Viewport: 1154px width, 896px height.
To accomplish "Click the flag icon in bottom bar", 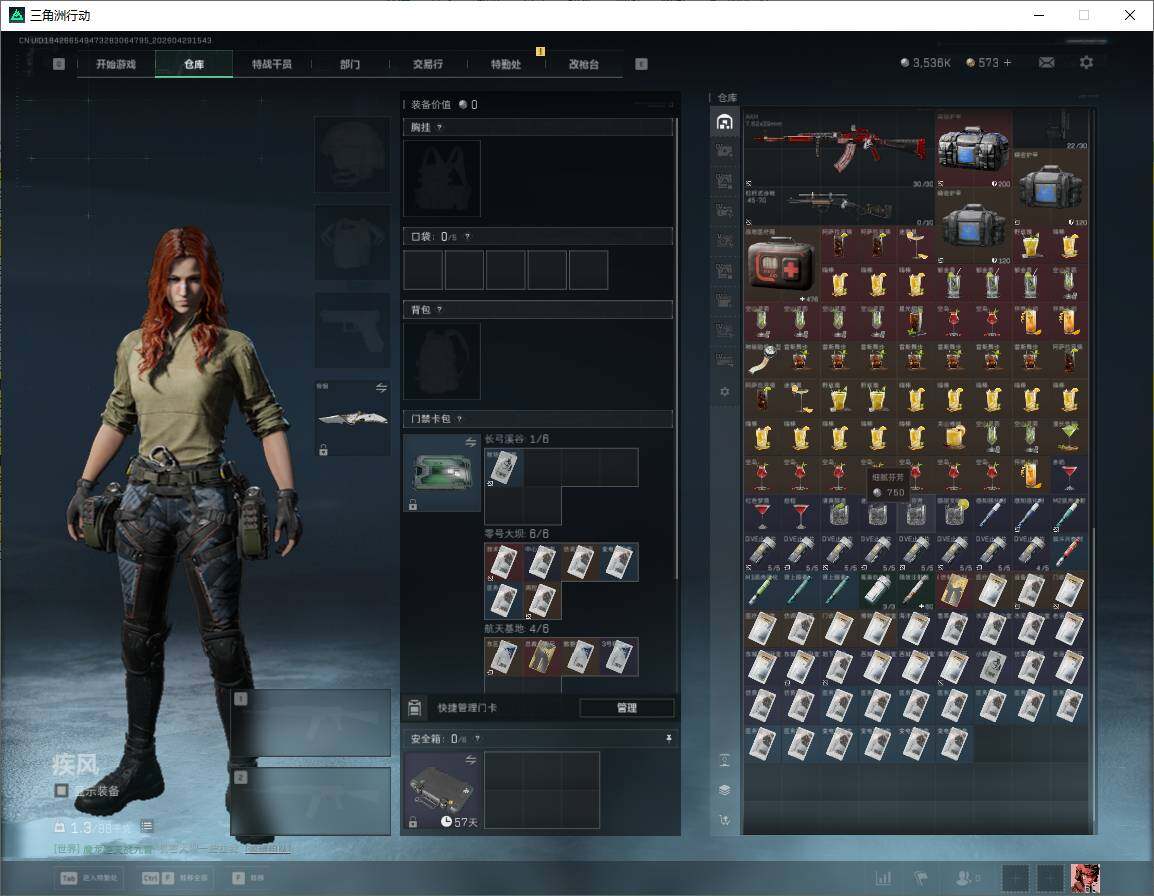I will (x=920, y=878).
